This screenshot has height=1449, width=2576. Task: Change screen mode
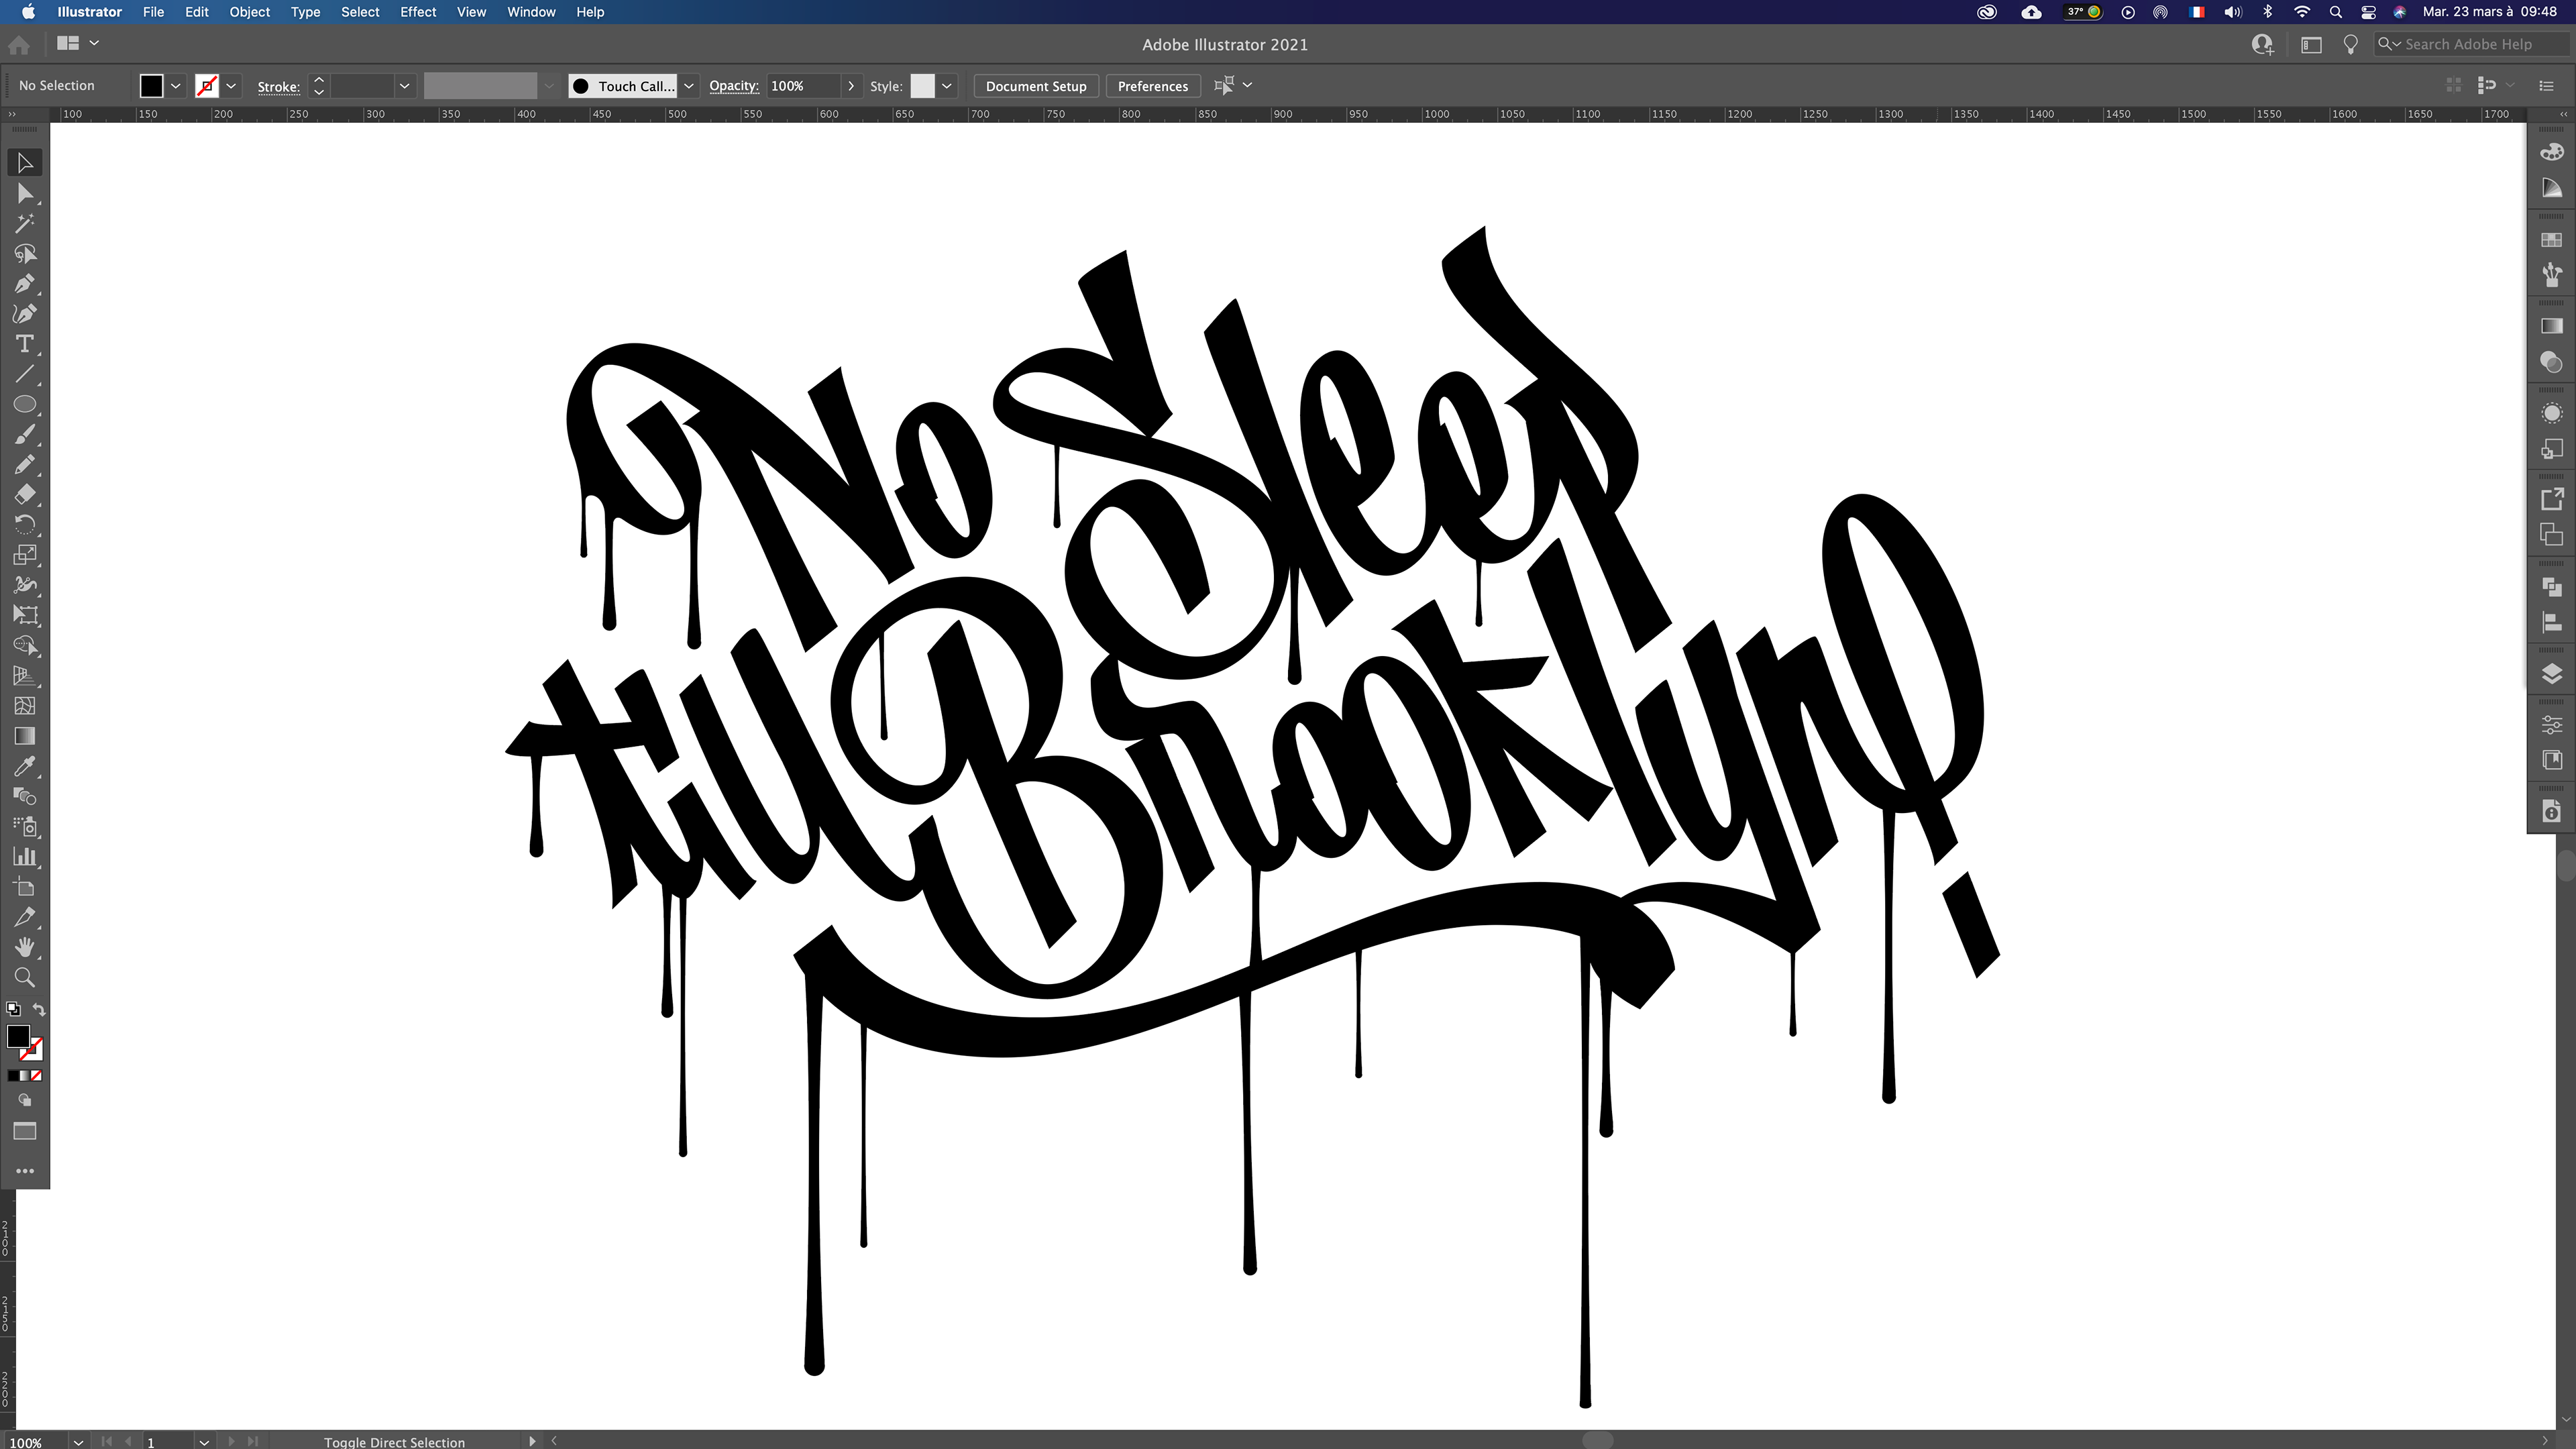point(25,1131)
